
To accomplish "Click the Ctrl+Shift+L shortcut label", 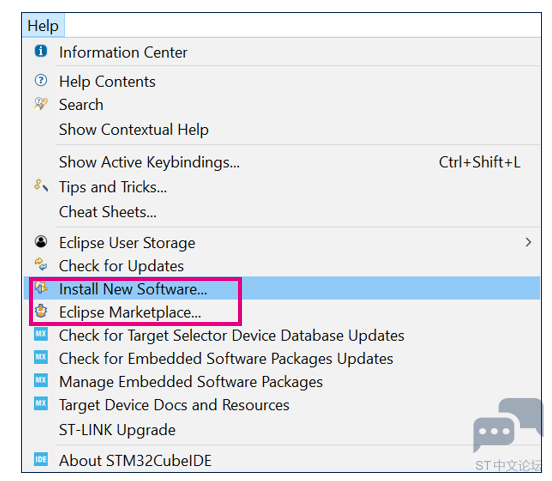I will click(x=479, y=162).
